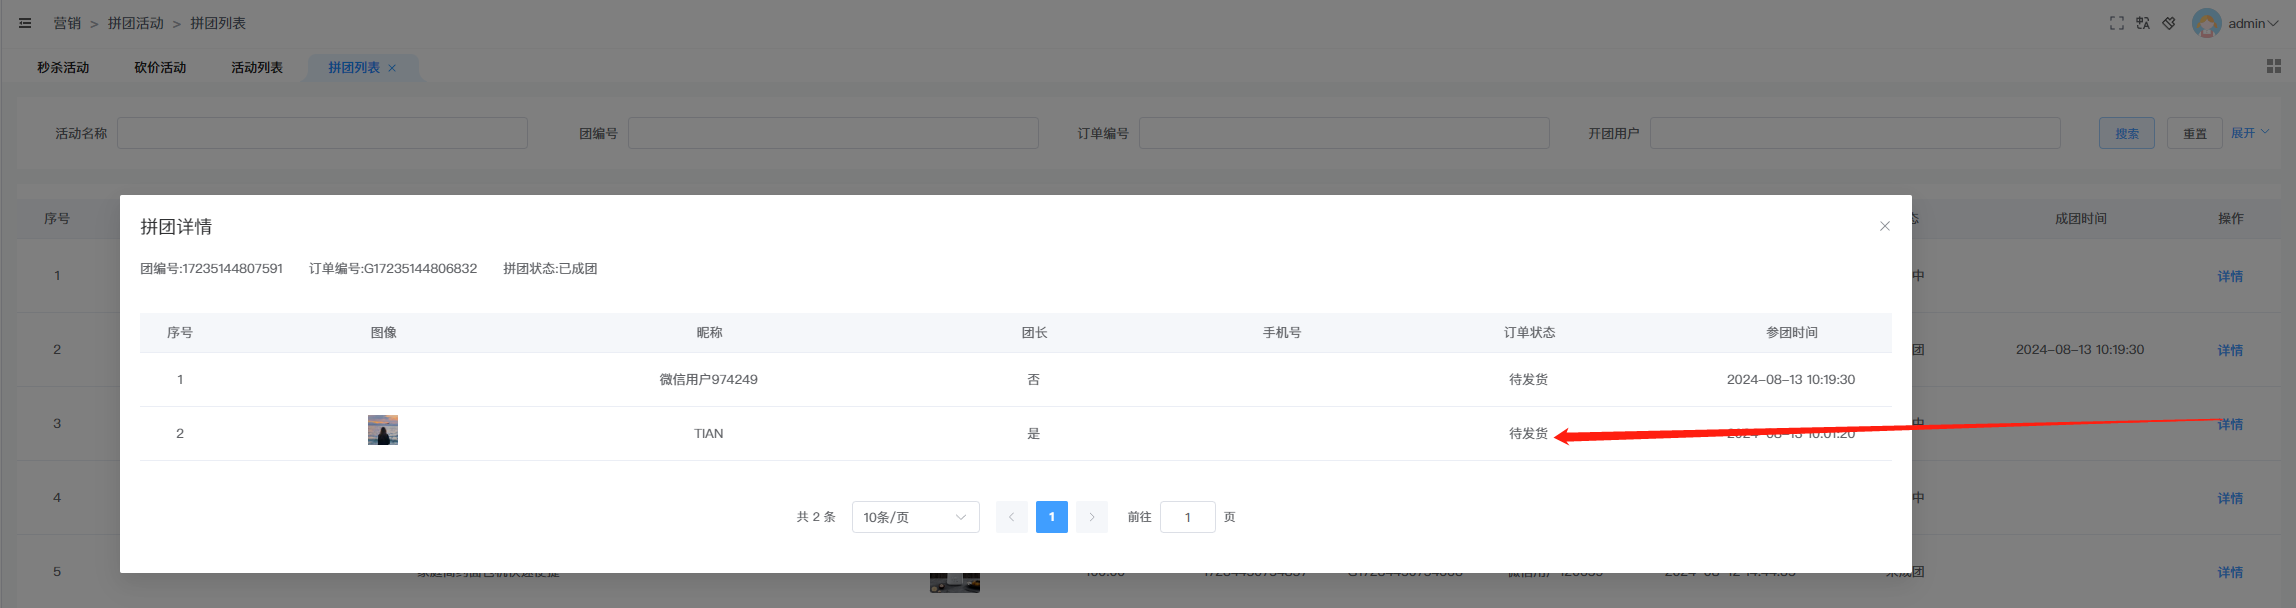Screen dimensions: 2296x608
Task: Close the 拼团列表 tab with x icon
Action: [392, 68]
